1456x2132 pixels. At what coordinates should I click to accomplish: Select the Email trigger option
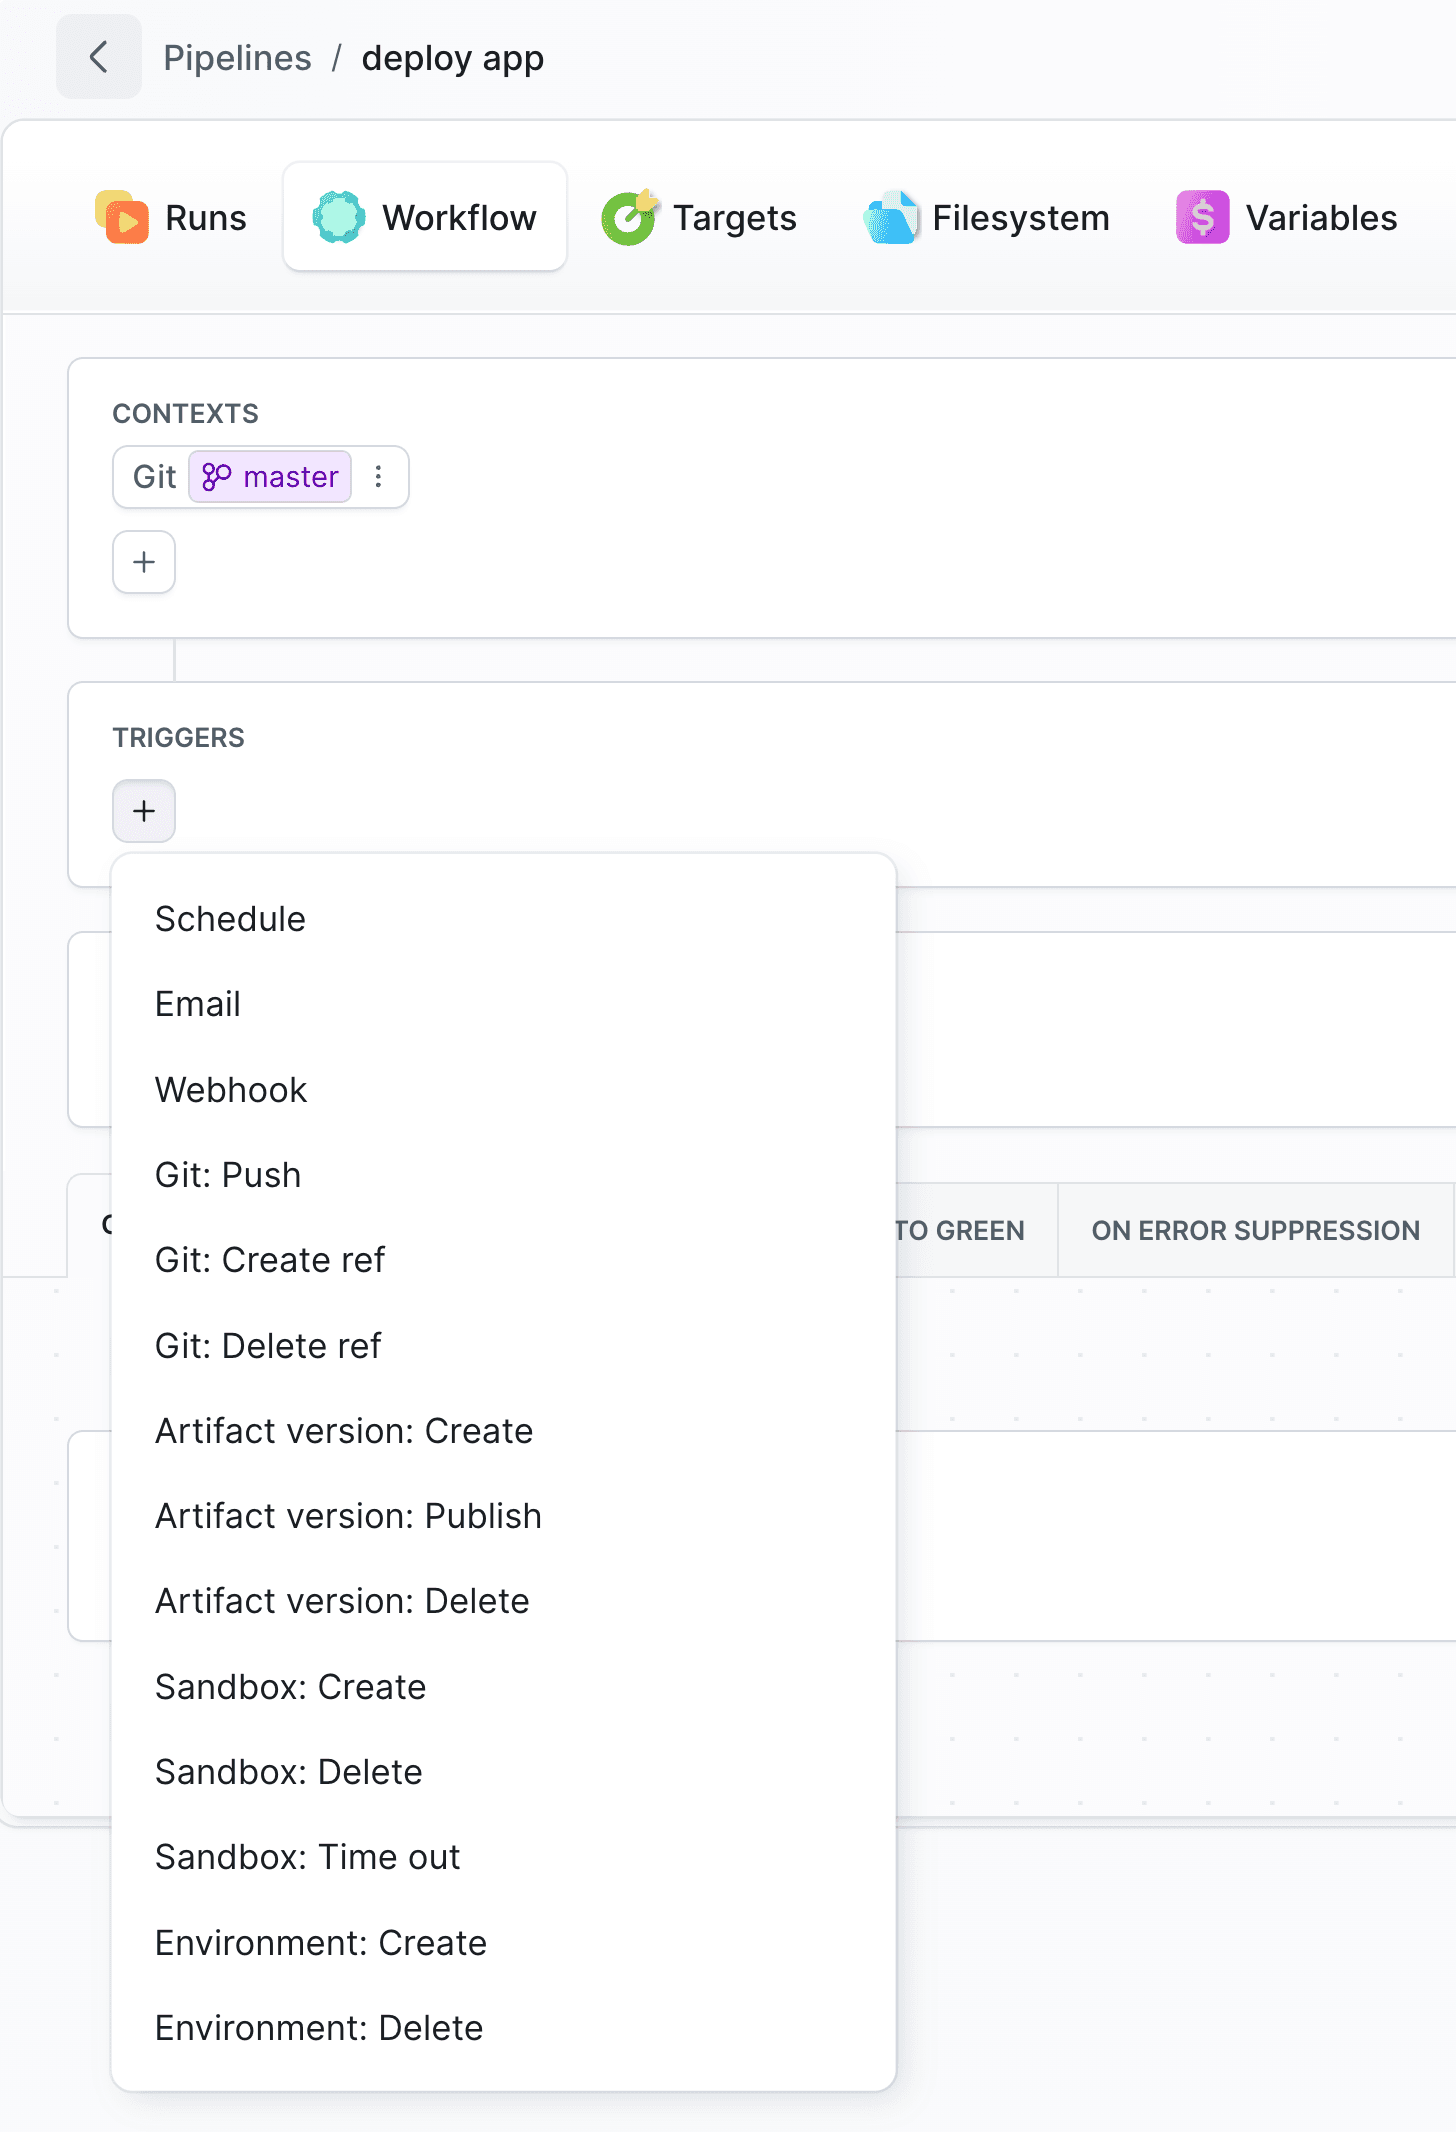(198, 1004)
